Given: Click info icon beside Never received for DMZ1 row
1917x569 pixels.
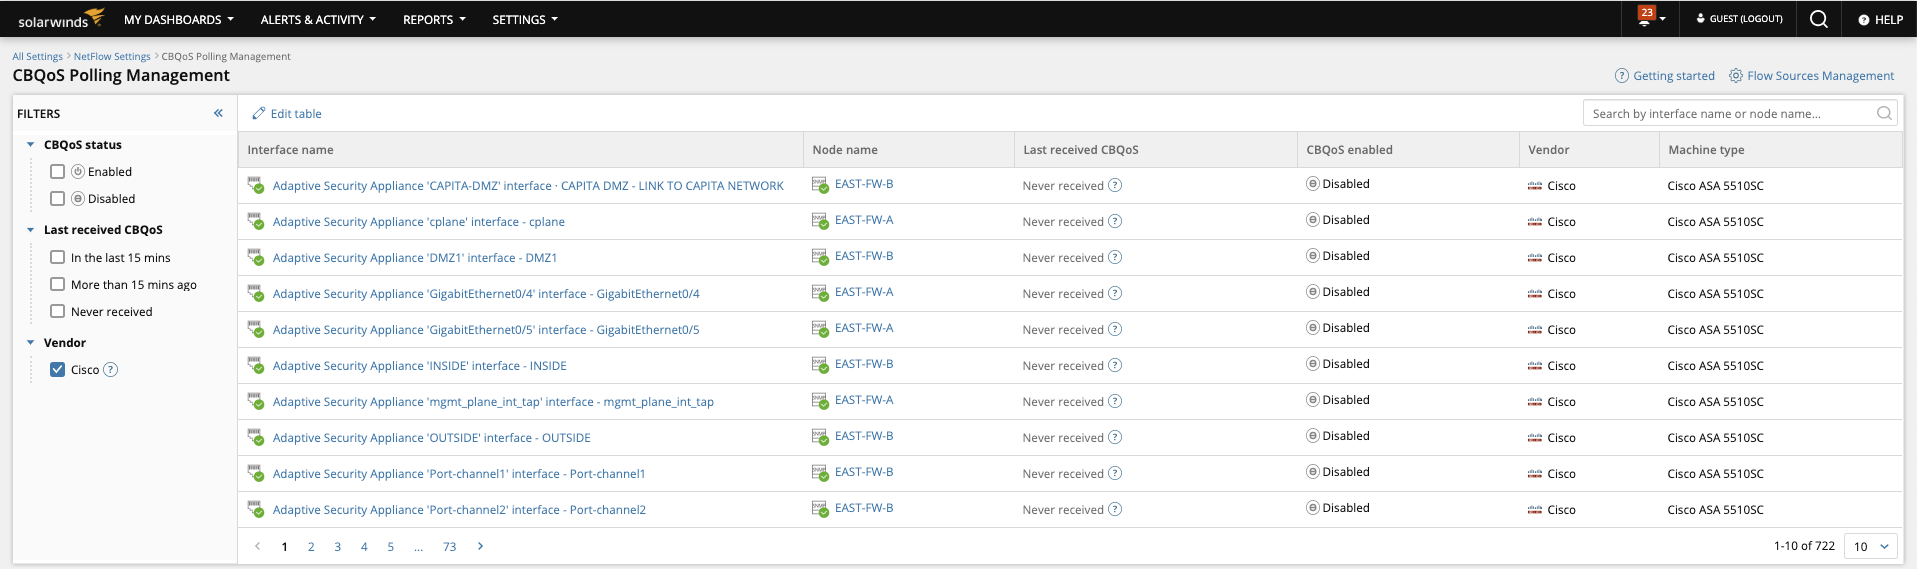Looking at the screenshot, I should 1115,257.
